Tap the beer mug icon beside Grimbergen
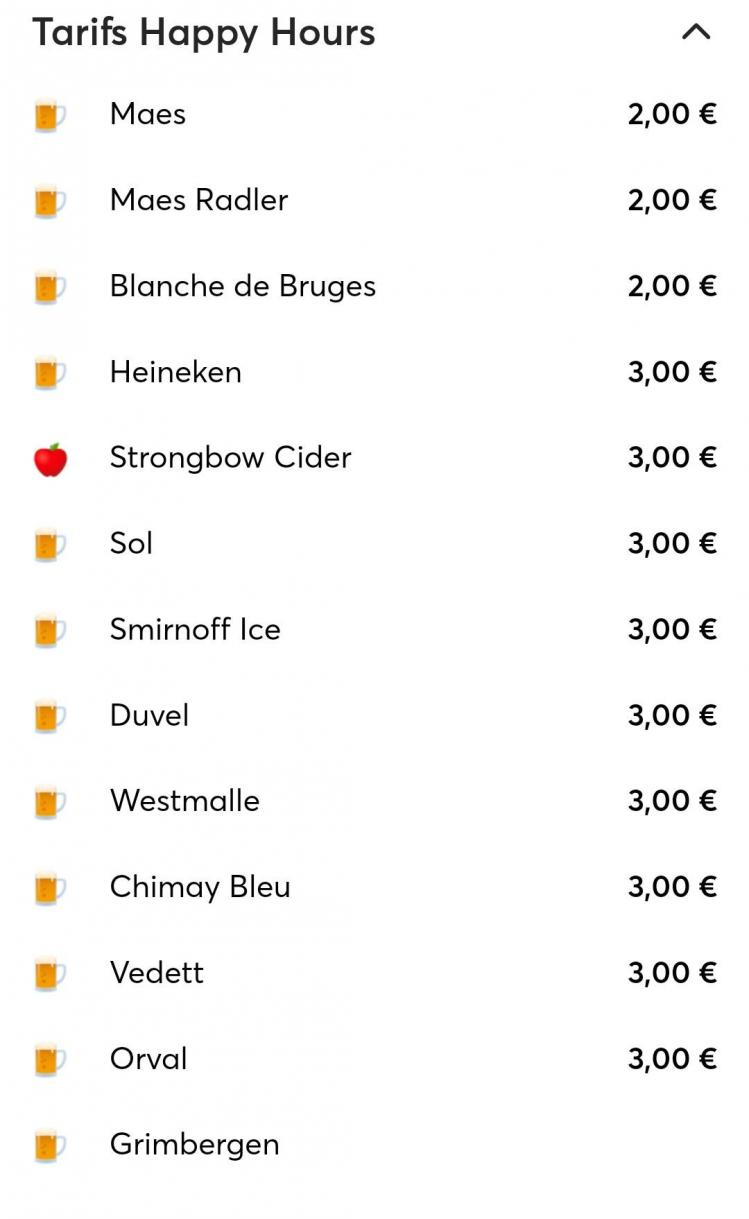The width and height of the screenshot is (749, 1219). [x=49, y=1145]
